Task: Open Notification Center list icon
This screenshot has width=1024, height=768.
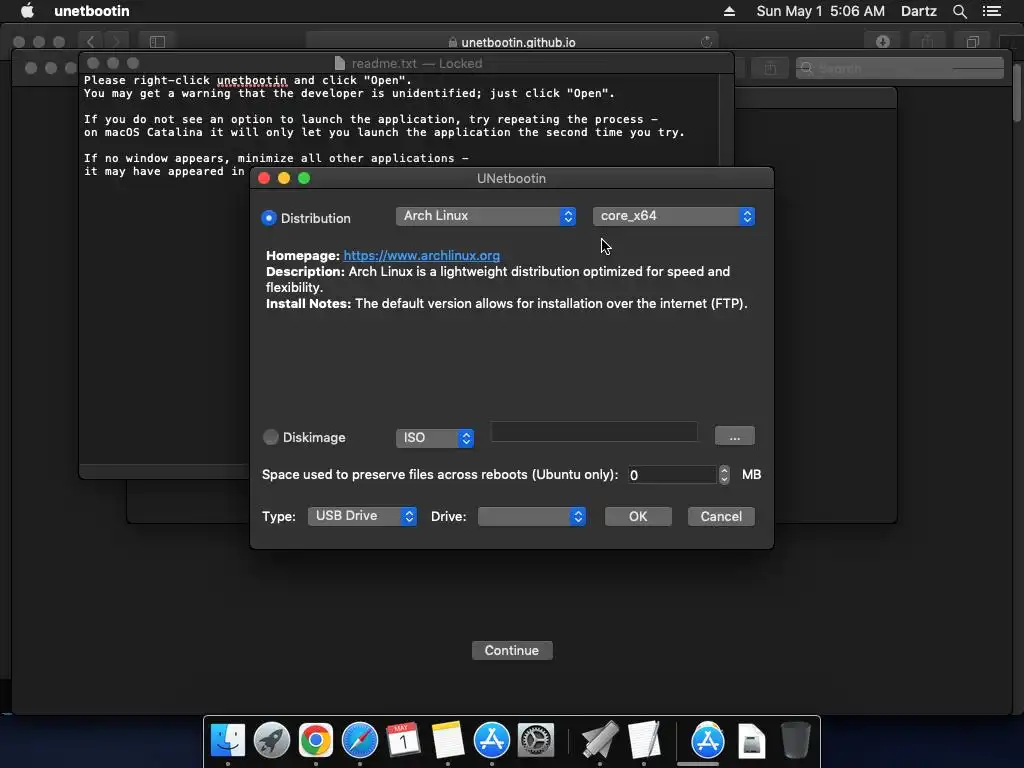Action: (x=991, y=11)
